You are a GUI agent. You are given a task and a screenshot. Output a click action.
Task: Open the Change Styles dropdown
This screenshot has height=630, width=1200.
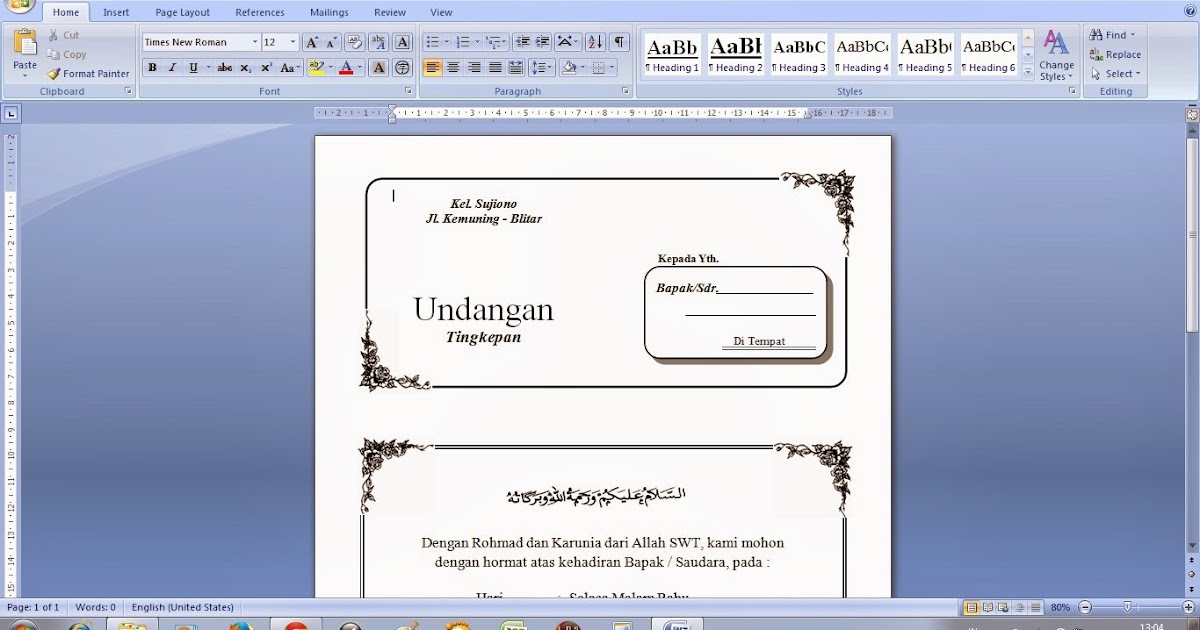[1056, 55]
